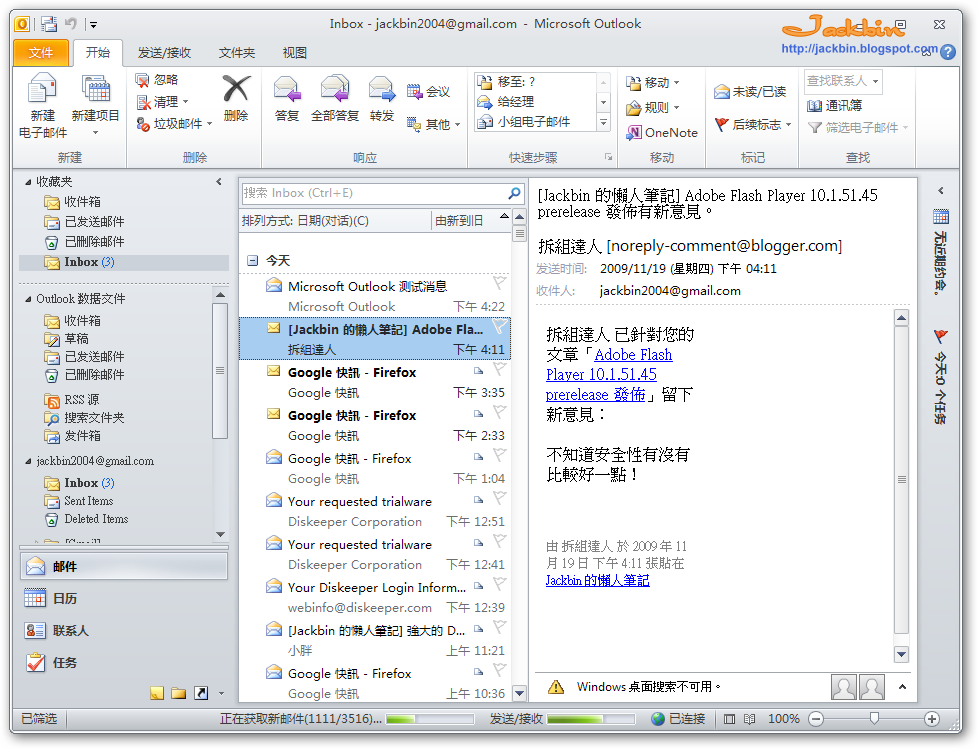Switch to the 发送/接收 ribbon tab

pyautogui.click(x=164, y=53)
